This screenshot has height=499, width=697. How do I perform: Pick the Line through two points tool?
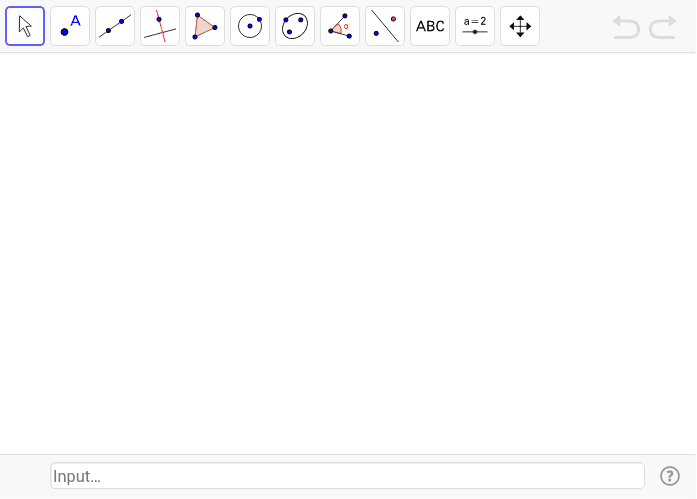click(x=115, y=26)
